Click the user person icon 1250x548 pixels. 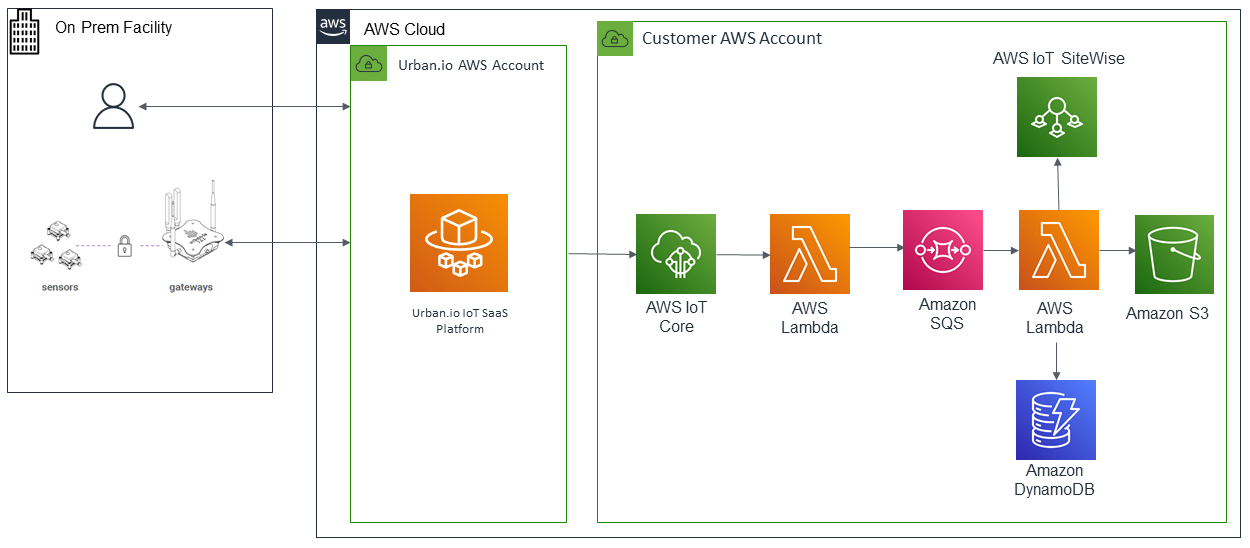tap(113, 107)
